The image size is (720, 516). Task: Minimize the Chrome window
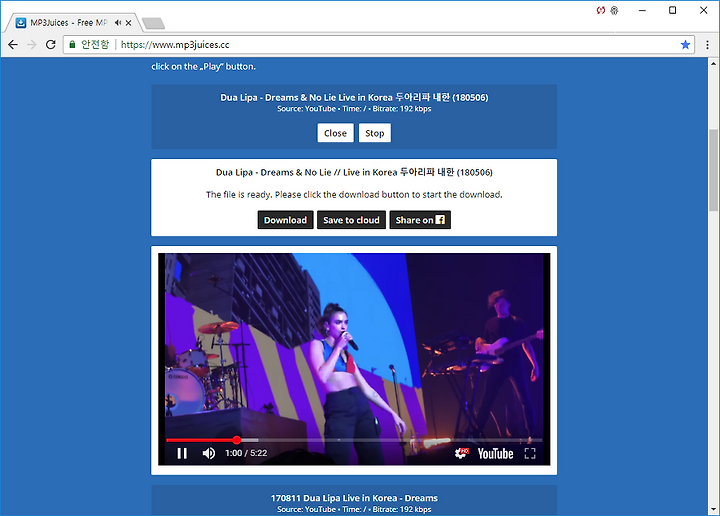point(642,10)
